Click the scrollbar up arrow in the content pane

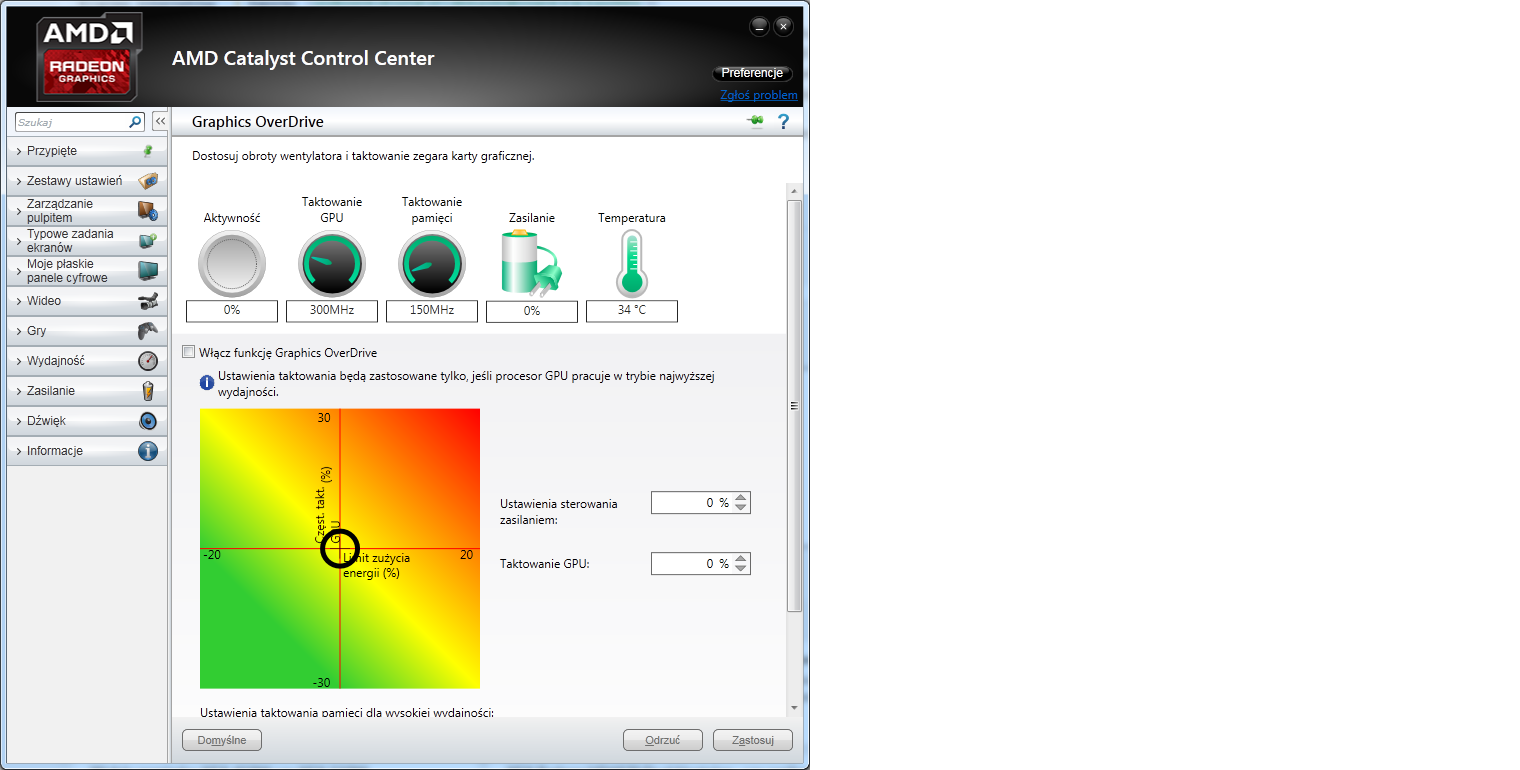click(794, 191)
